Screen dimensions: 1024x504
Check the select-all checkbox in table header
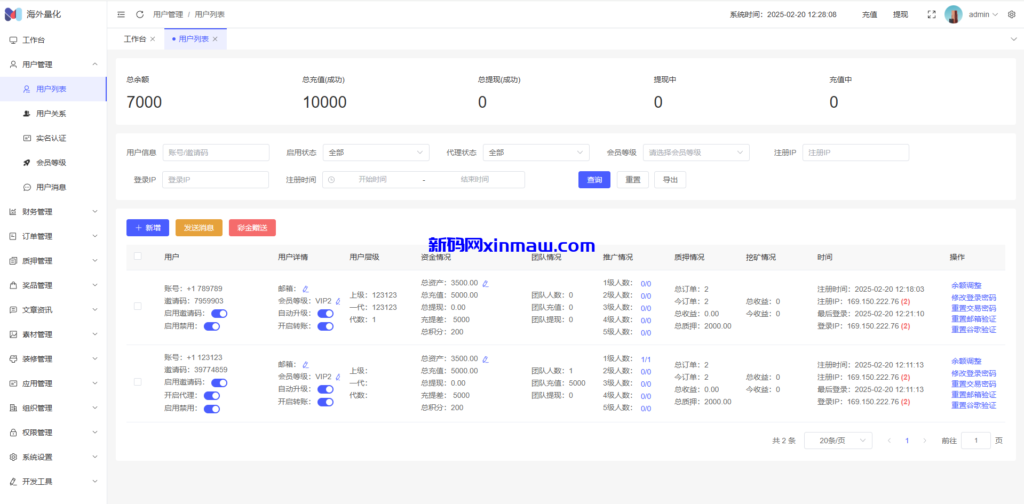[x=138, y=257]
